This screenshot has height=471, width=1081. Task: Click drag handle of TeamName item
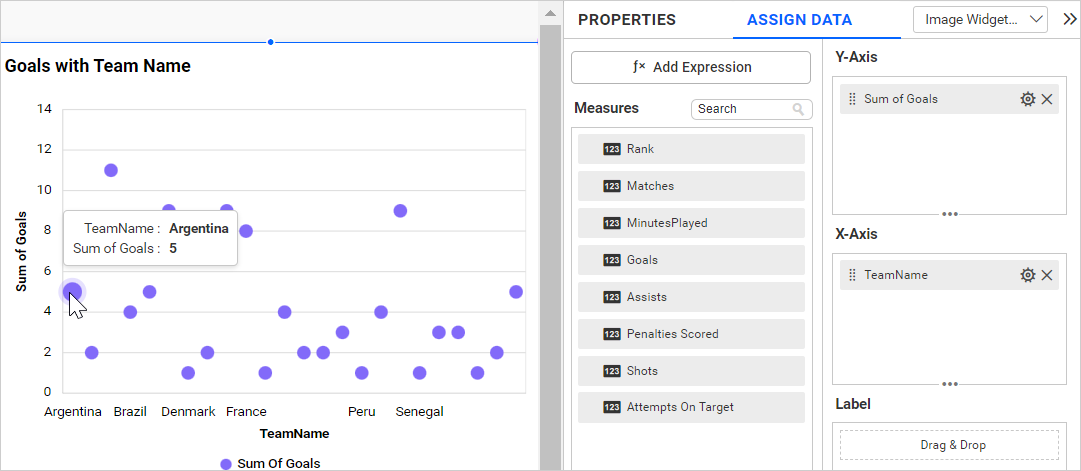(852, 275)
